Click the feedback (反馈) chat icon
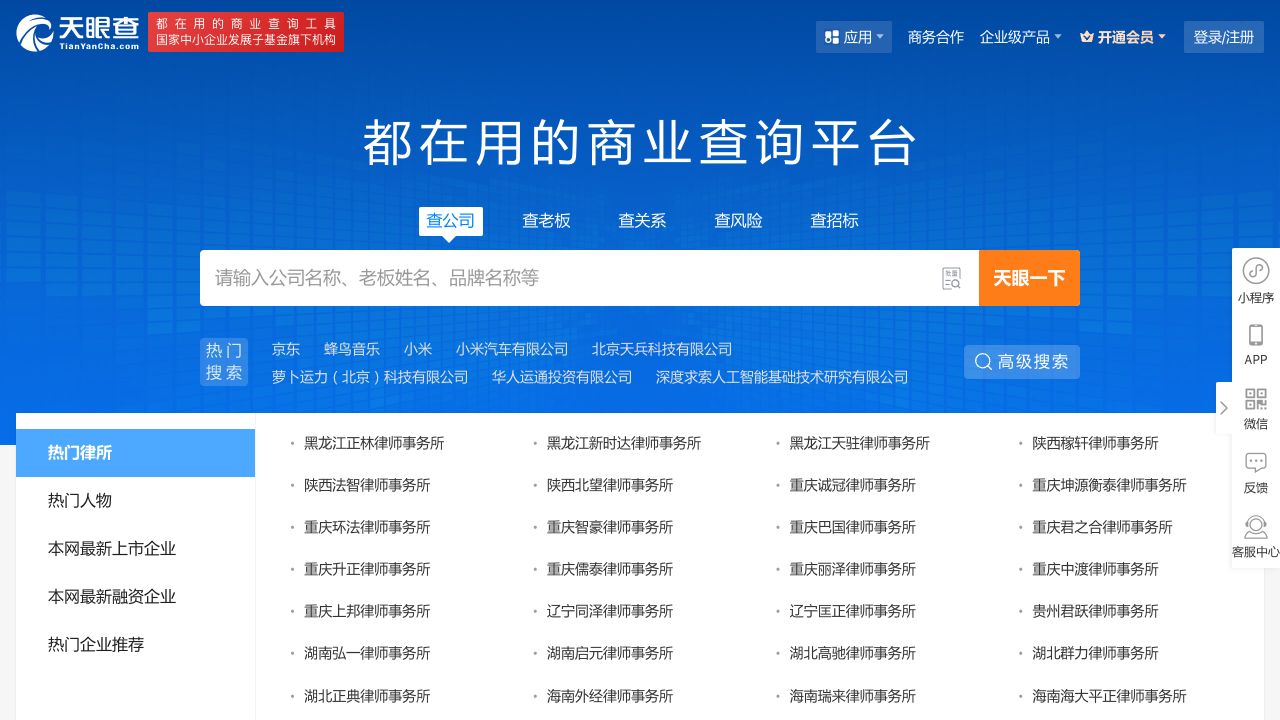Viewport: 1280px width, 720px height. (x=1256, y=463)
